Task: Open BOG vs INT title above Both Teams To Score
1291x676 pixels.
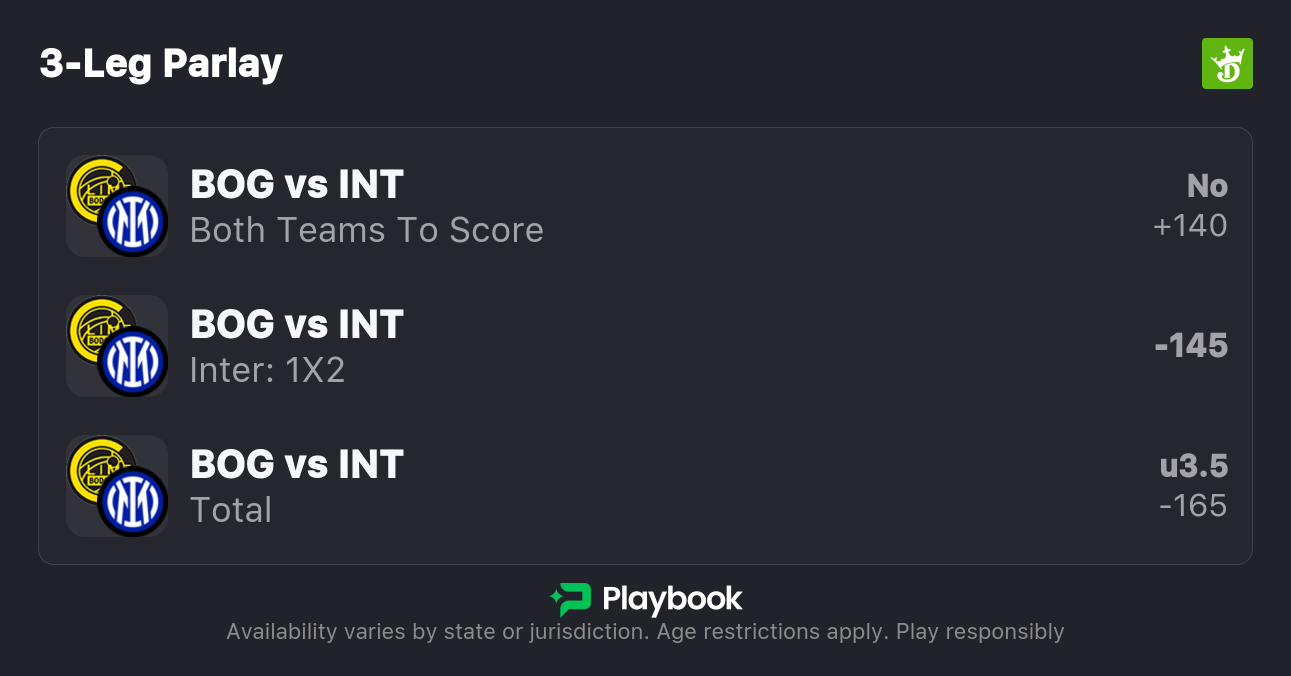Action: (x=296, y=185)
